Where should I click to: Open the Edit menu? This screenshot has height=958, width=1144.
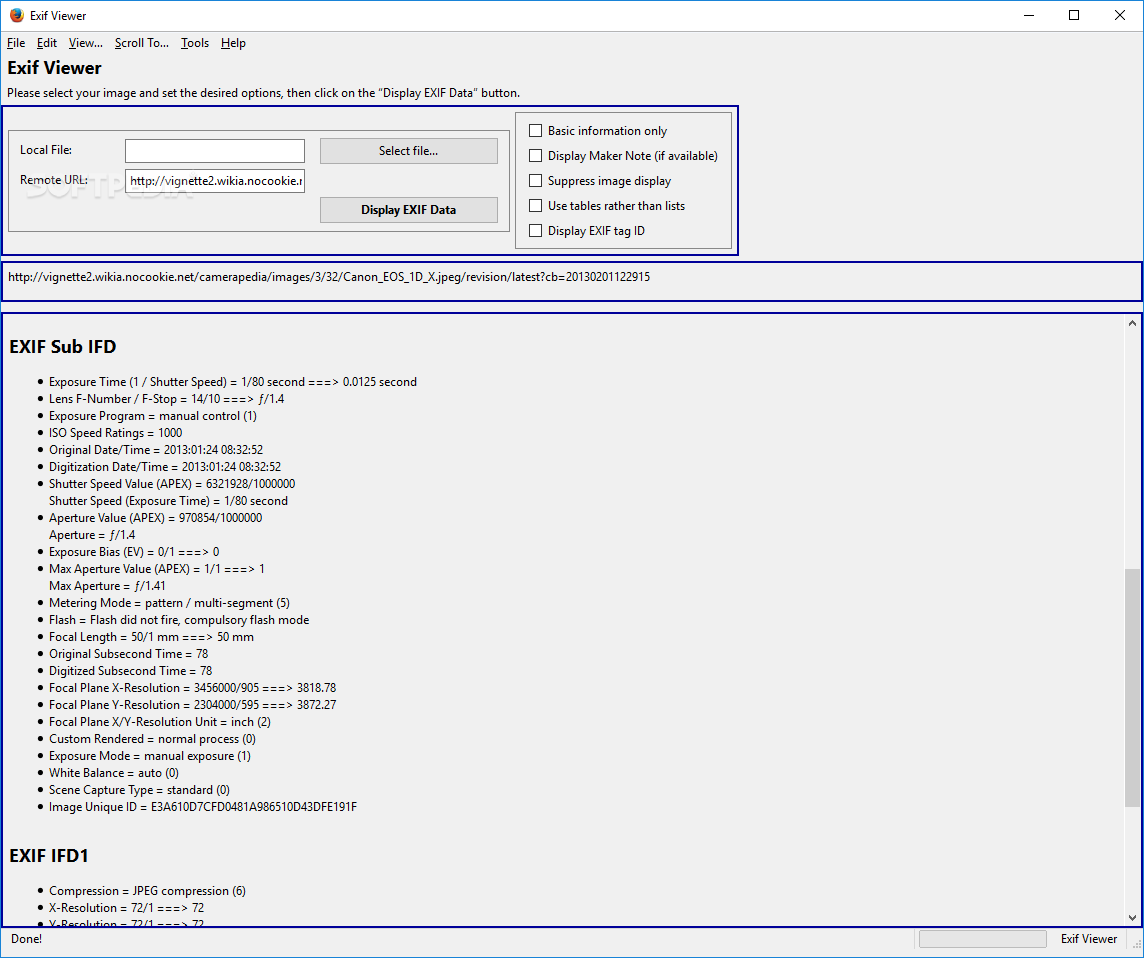[x=47, y=43]
